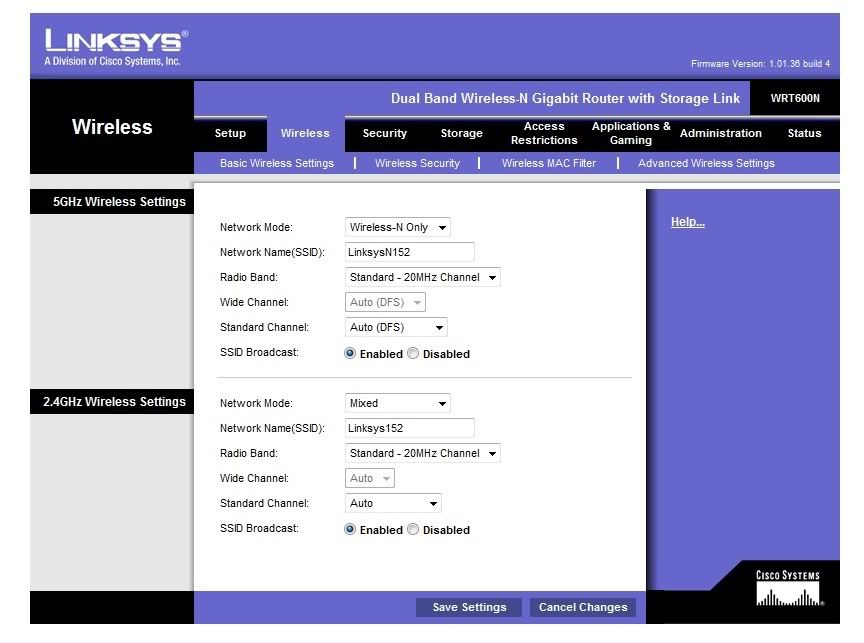This screenshot has height=643, width=864.
Task: Click the router title Dual Band Wireless-N text
Action: tap(565, 99)
